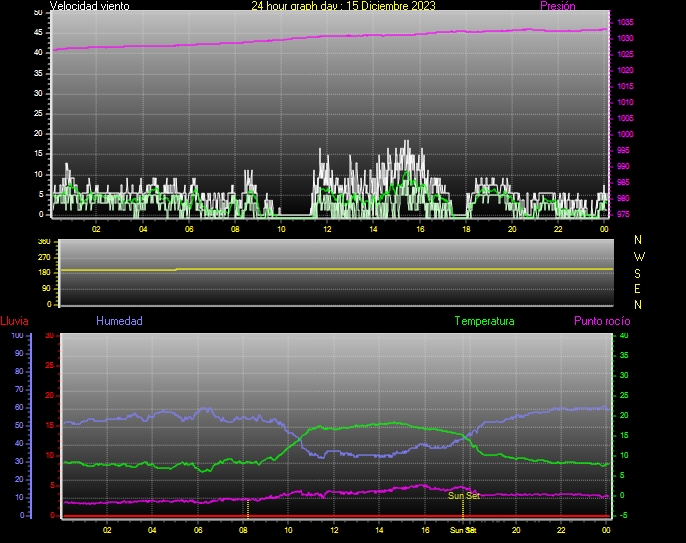Image resolution: width=686 pixels, height=543 pixels.
Task: Click the blue "50" value on the humidity axis
Action: pos(19,426)
